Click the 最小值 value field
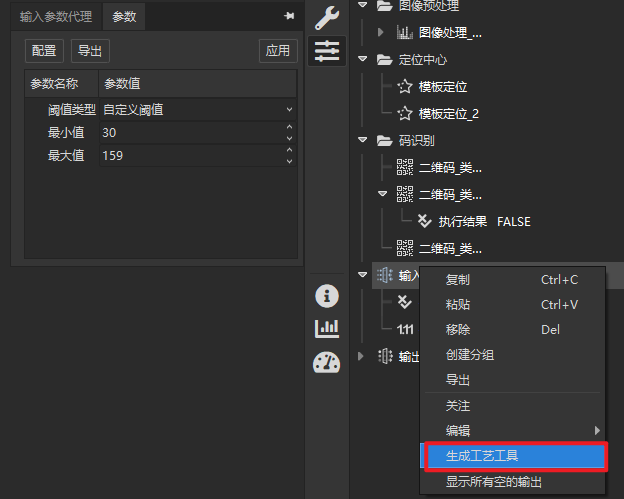 (190, 133)
